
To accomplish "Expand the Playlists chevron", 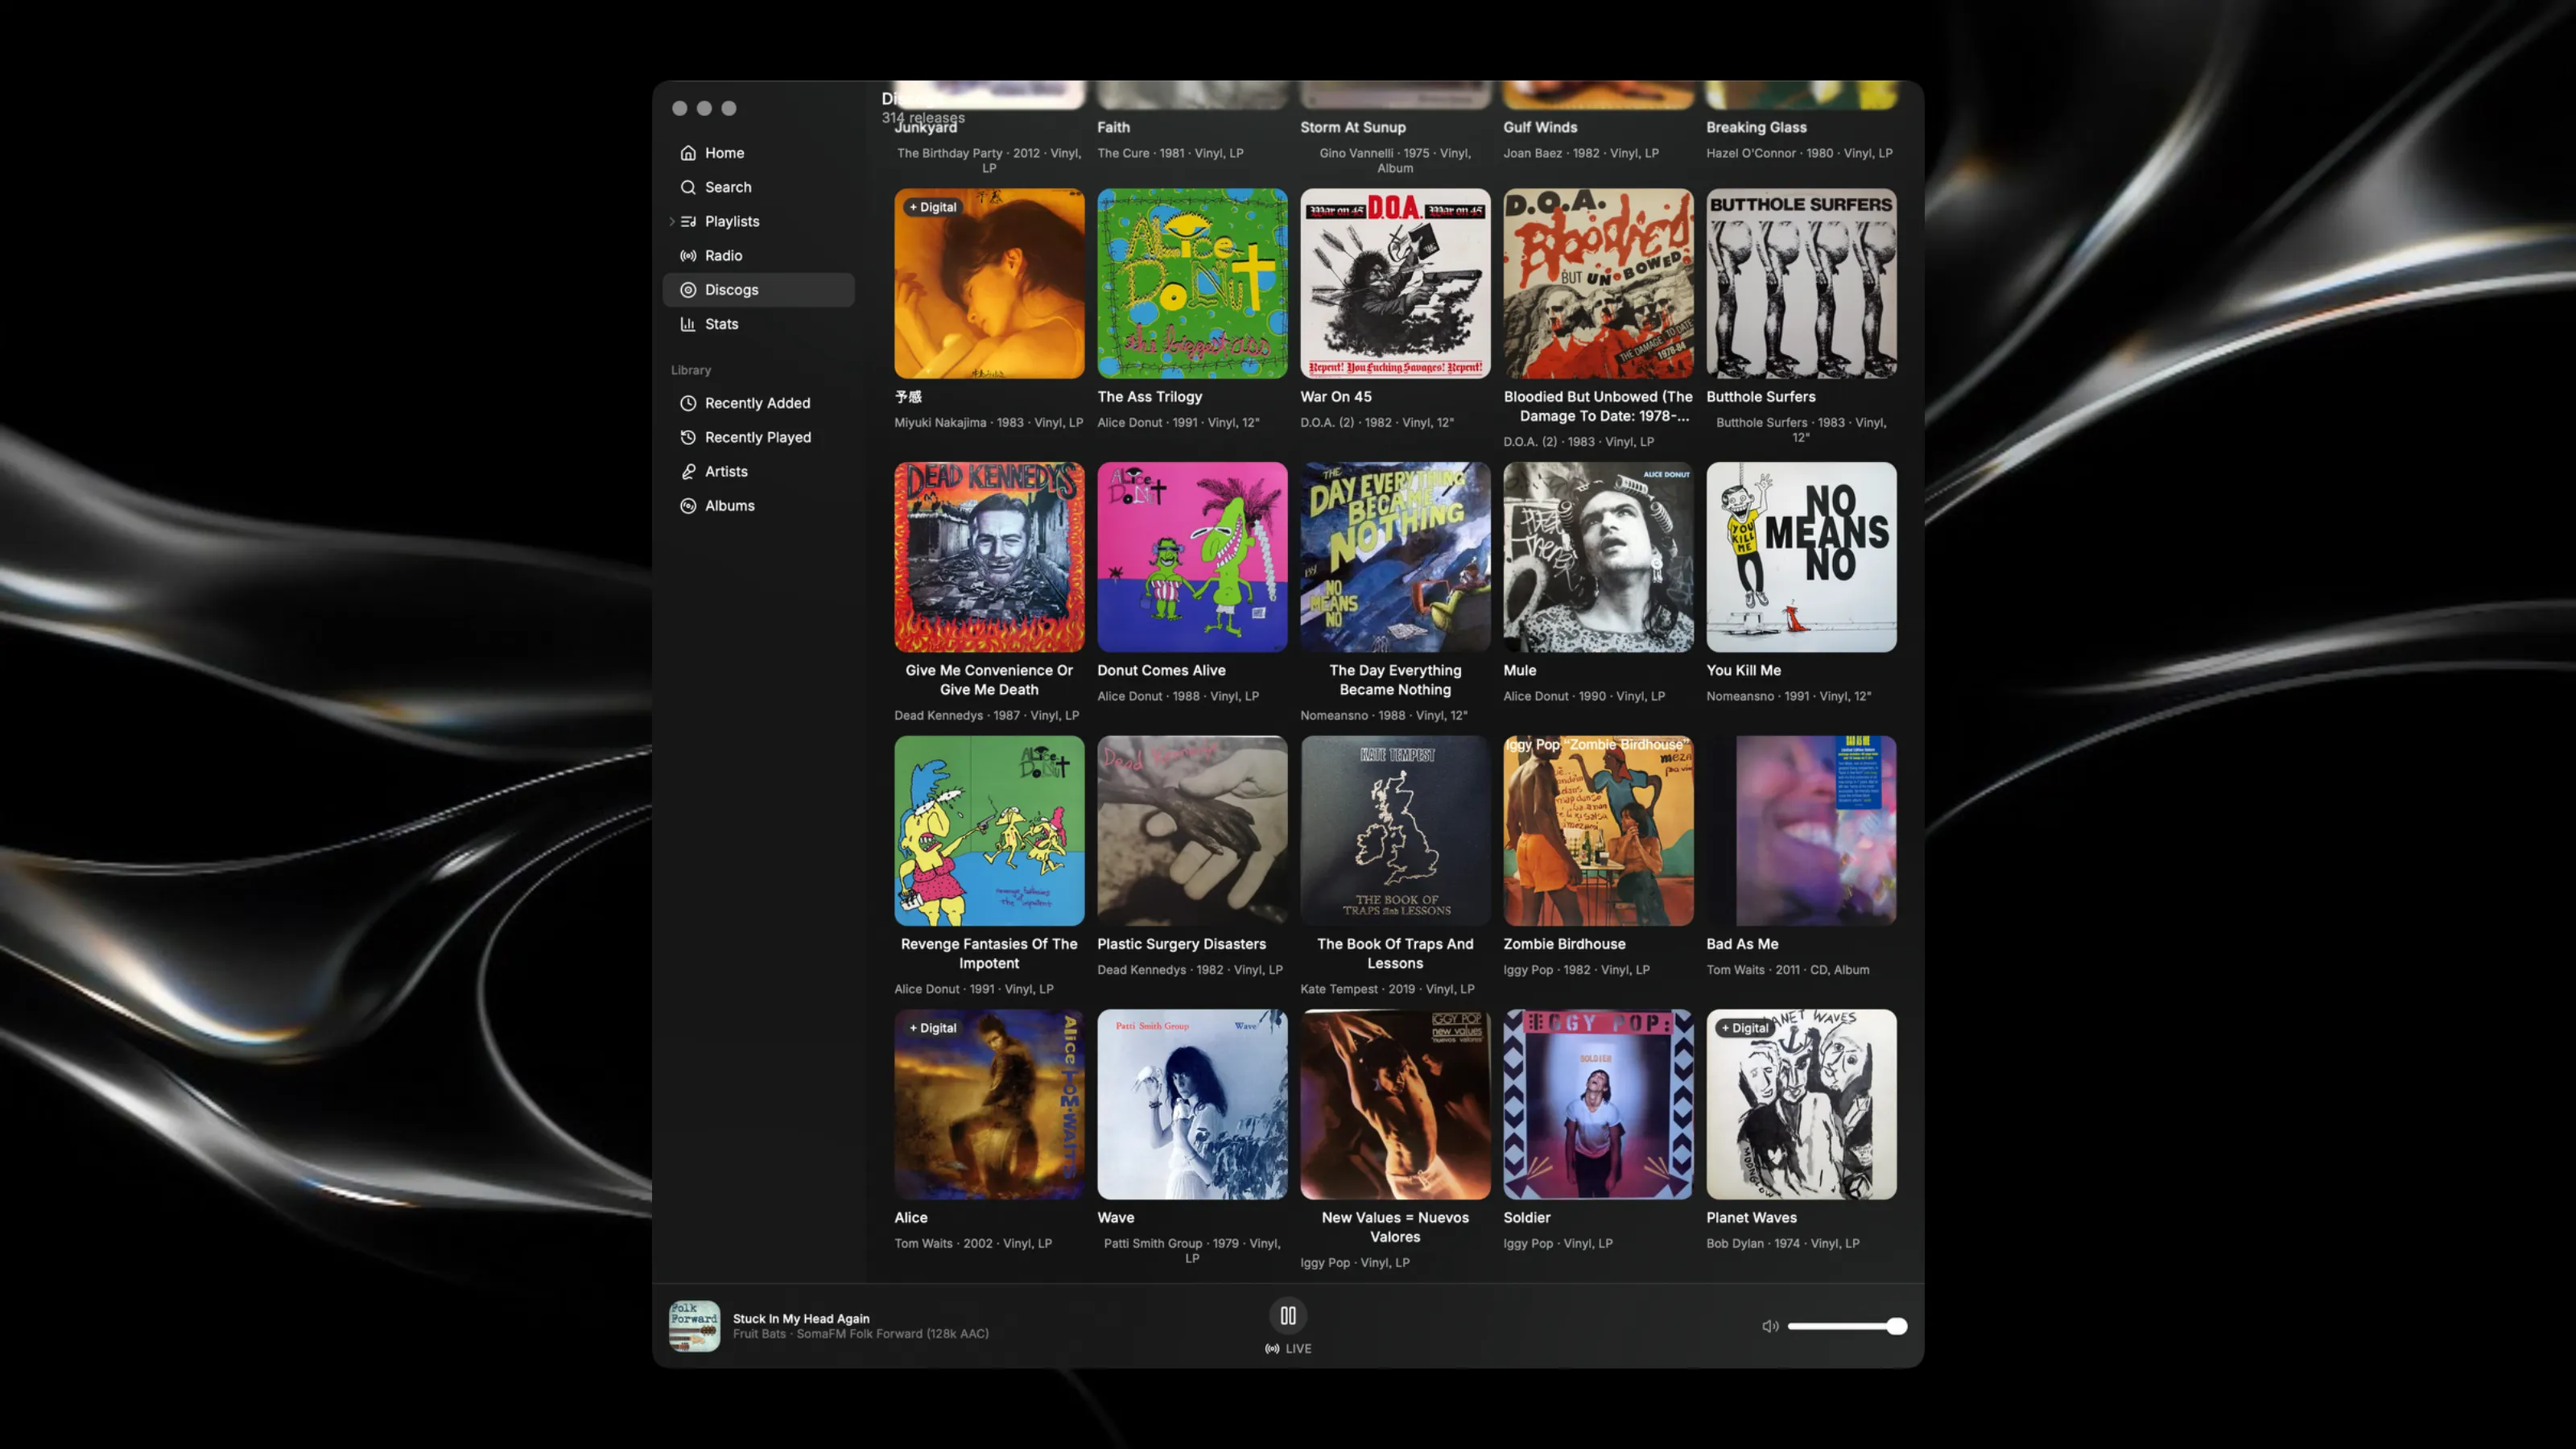I will pos(671,222).
